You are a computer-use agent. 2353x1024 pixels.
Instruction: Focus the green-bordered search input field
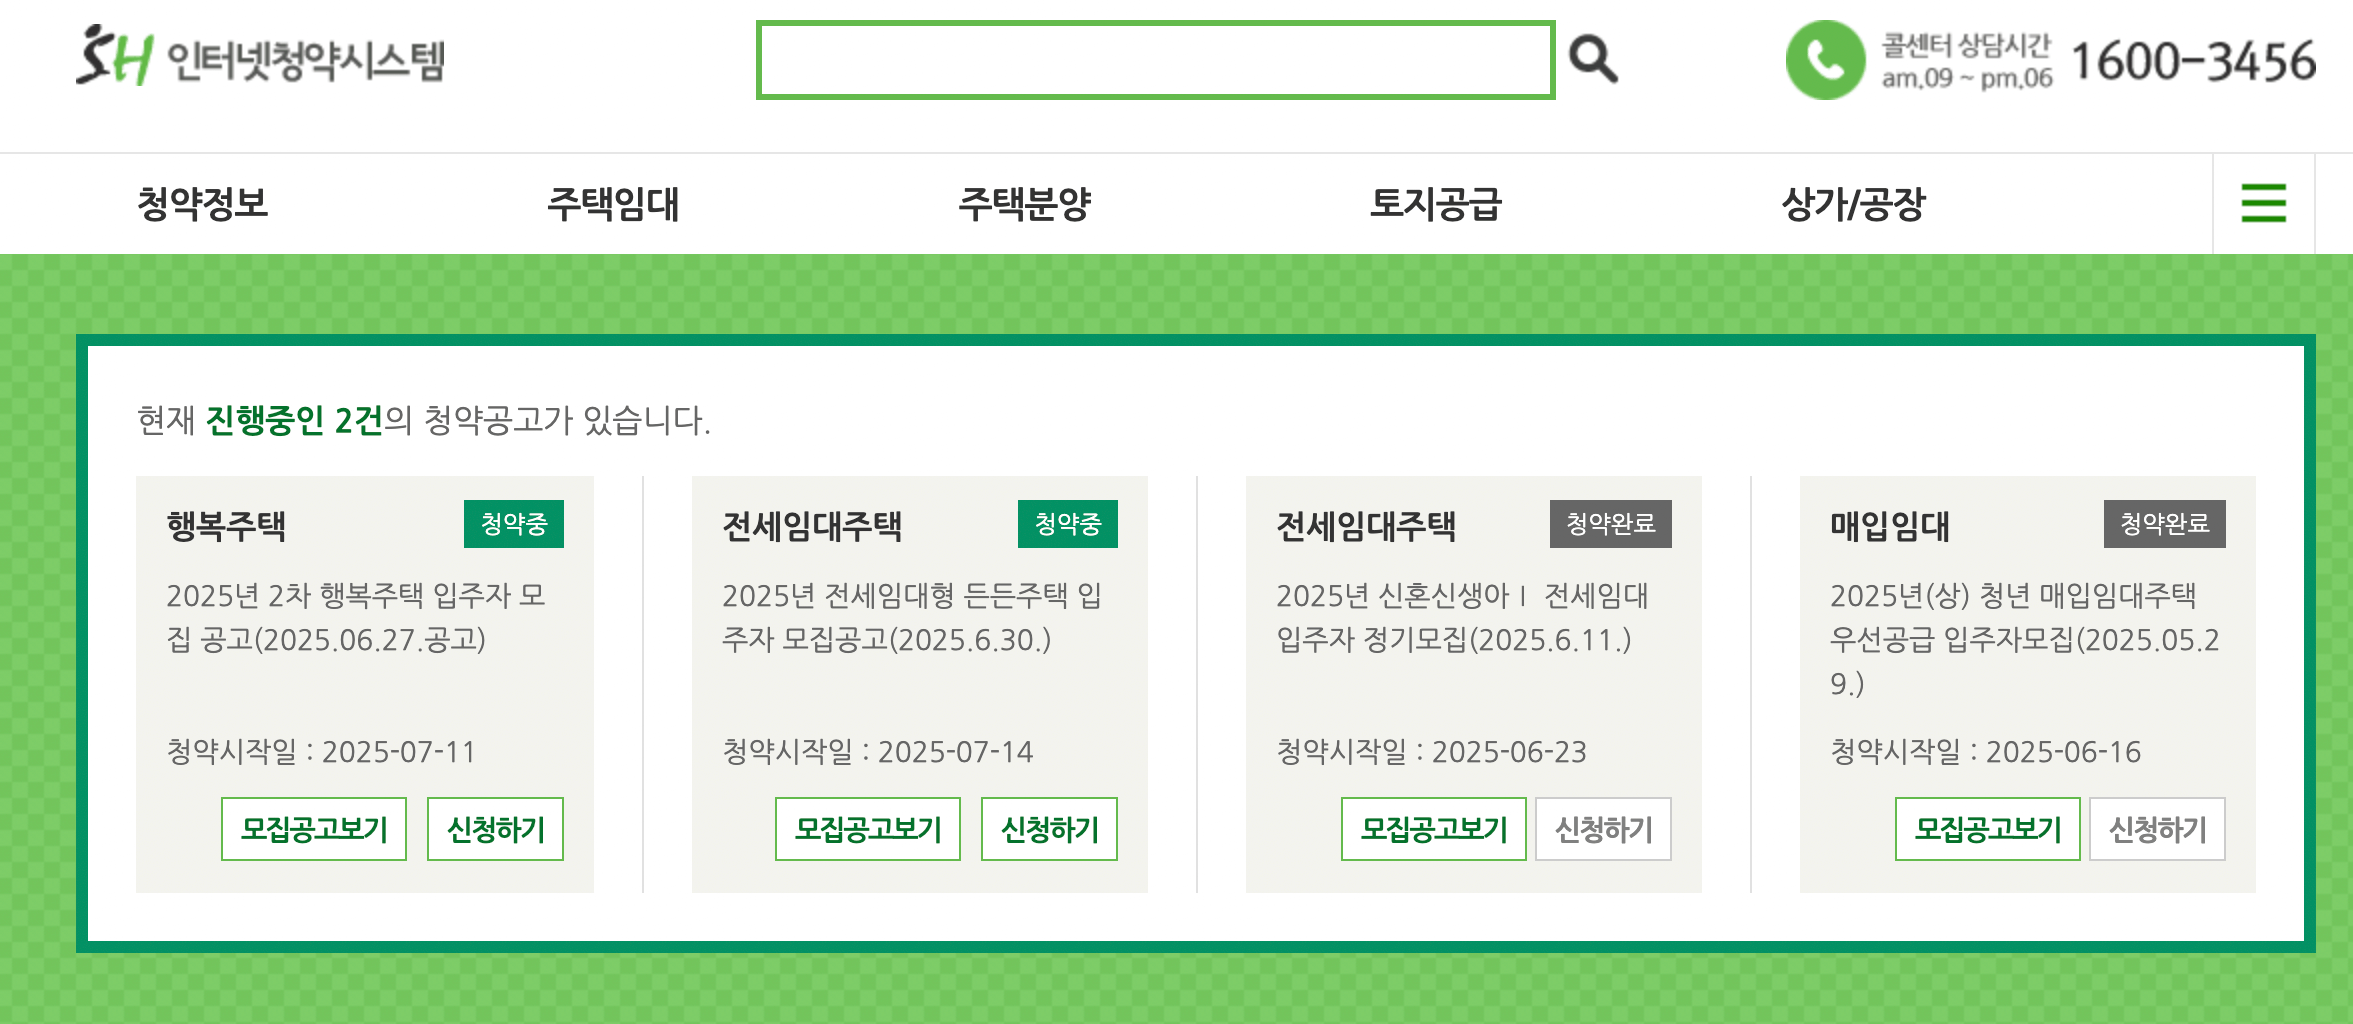[x=1155, y=60]
